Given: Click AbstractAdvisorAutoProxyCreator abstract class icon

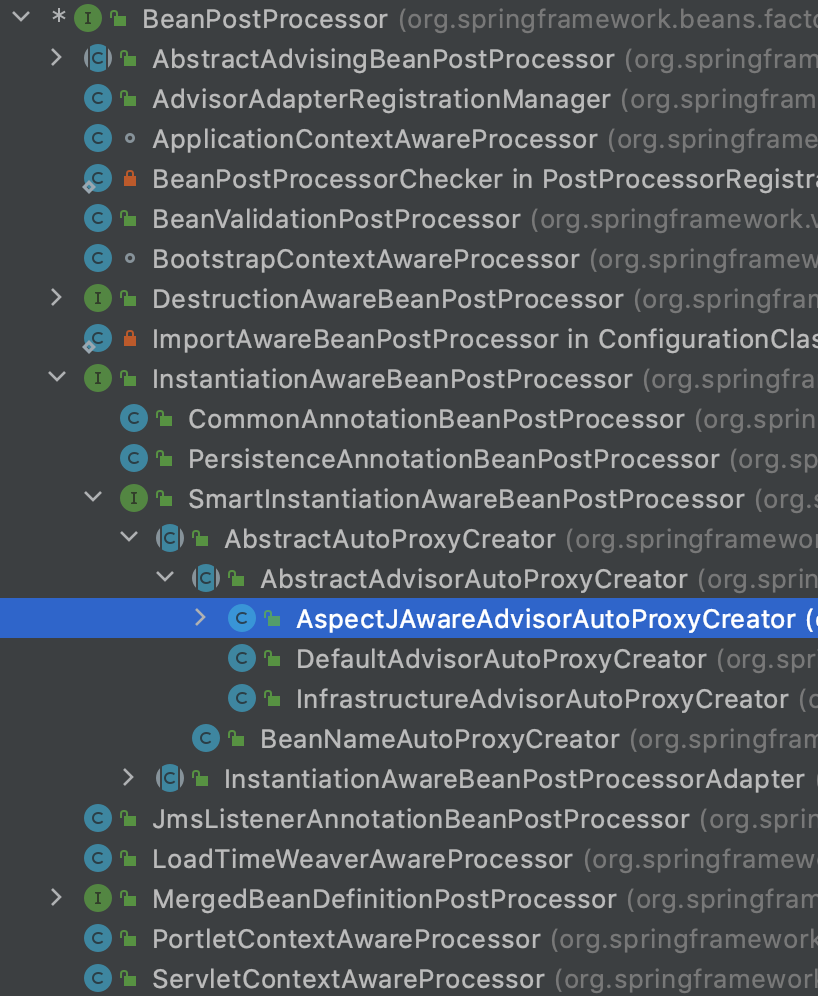Looking at the screenshot, I should (206, 579).
